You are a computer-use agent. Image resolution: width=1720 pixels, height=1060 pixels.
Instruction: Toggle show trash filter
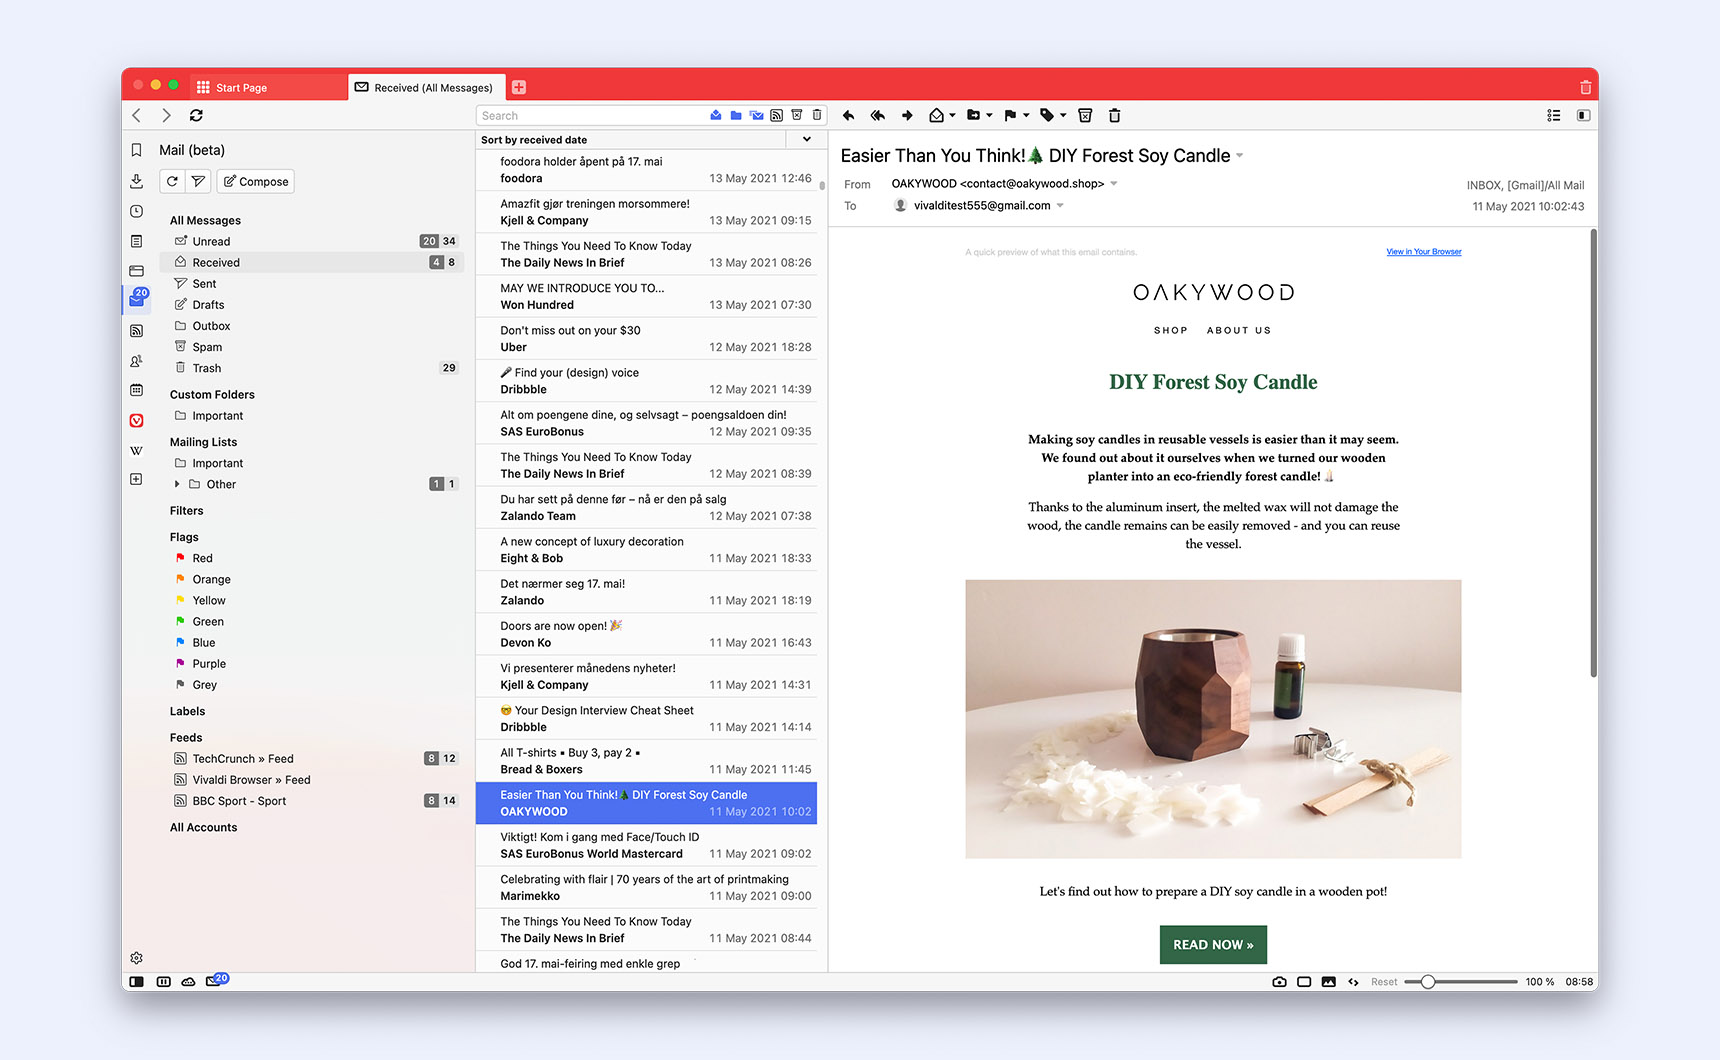(817, 115)
